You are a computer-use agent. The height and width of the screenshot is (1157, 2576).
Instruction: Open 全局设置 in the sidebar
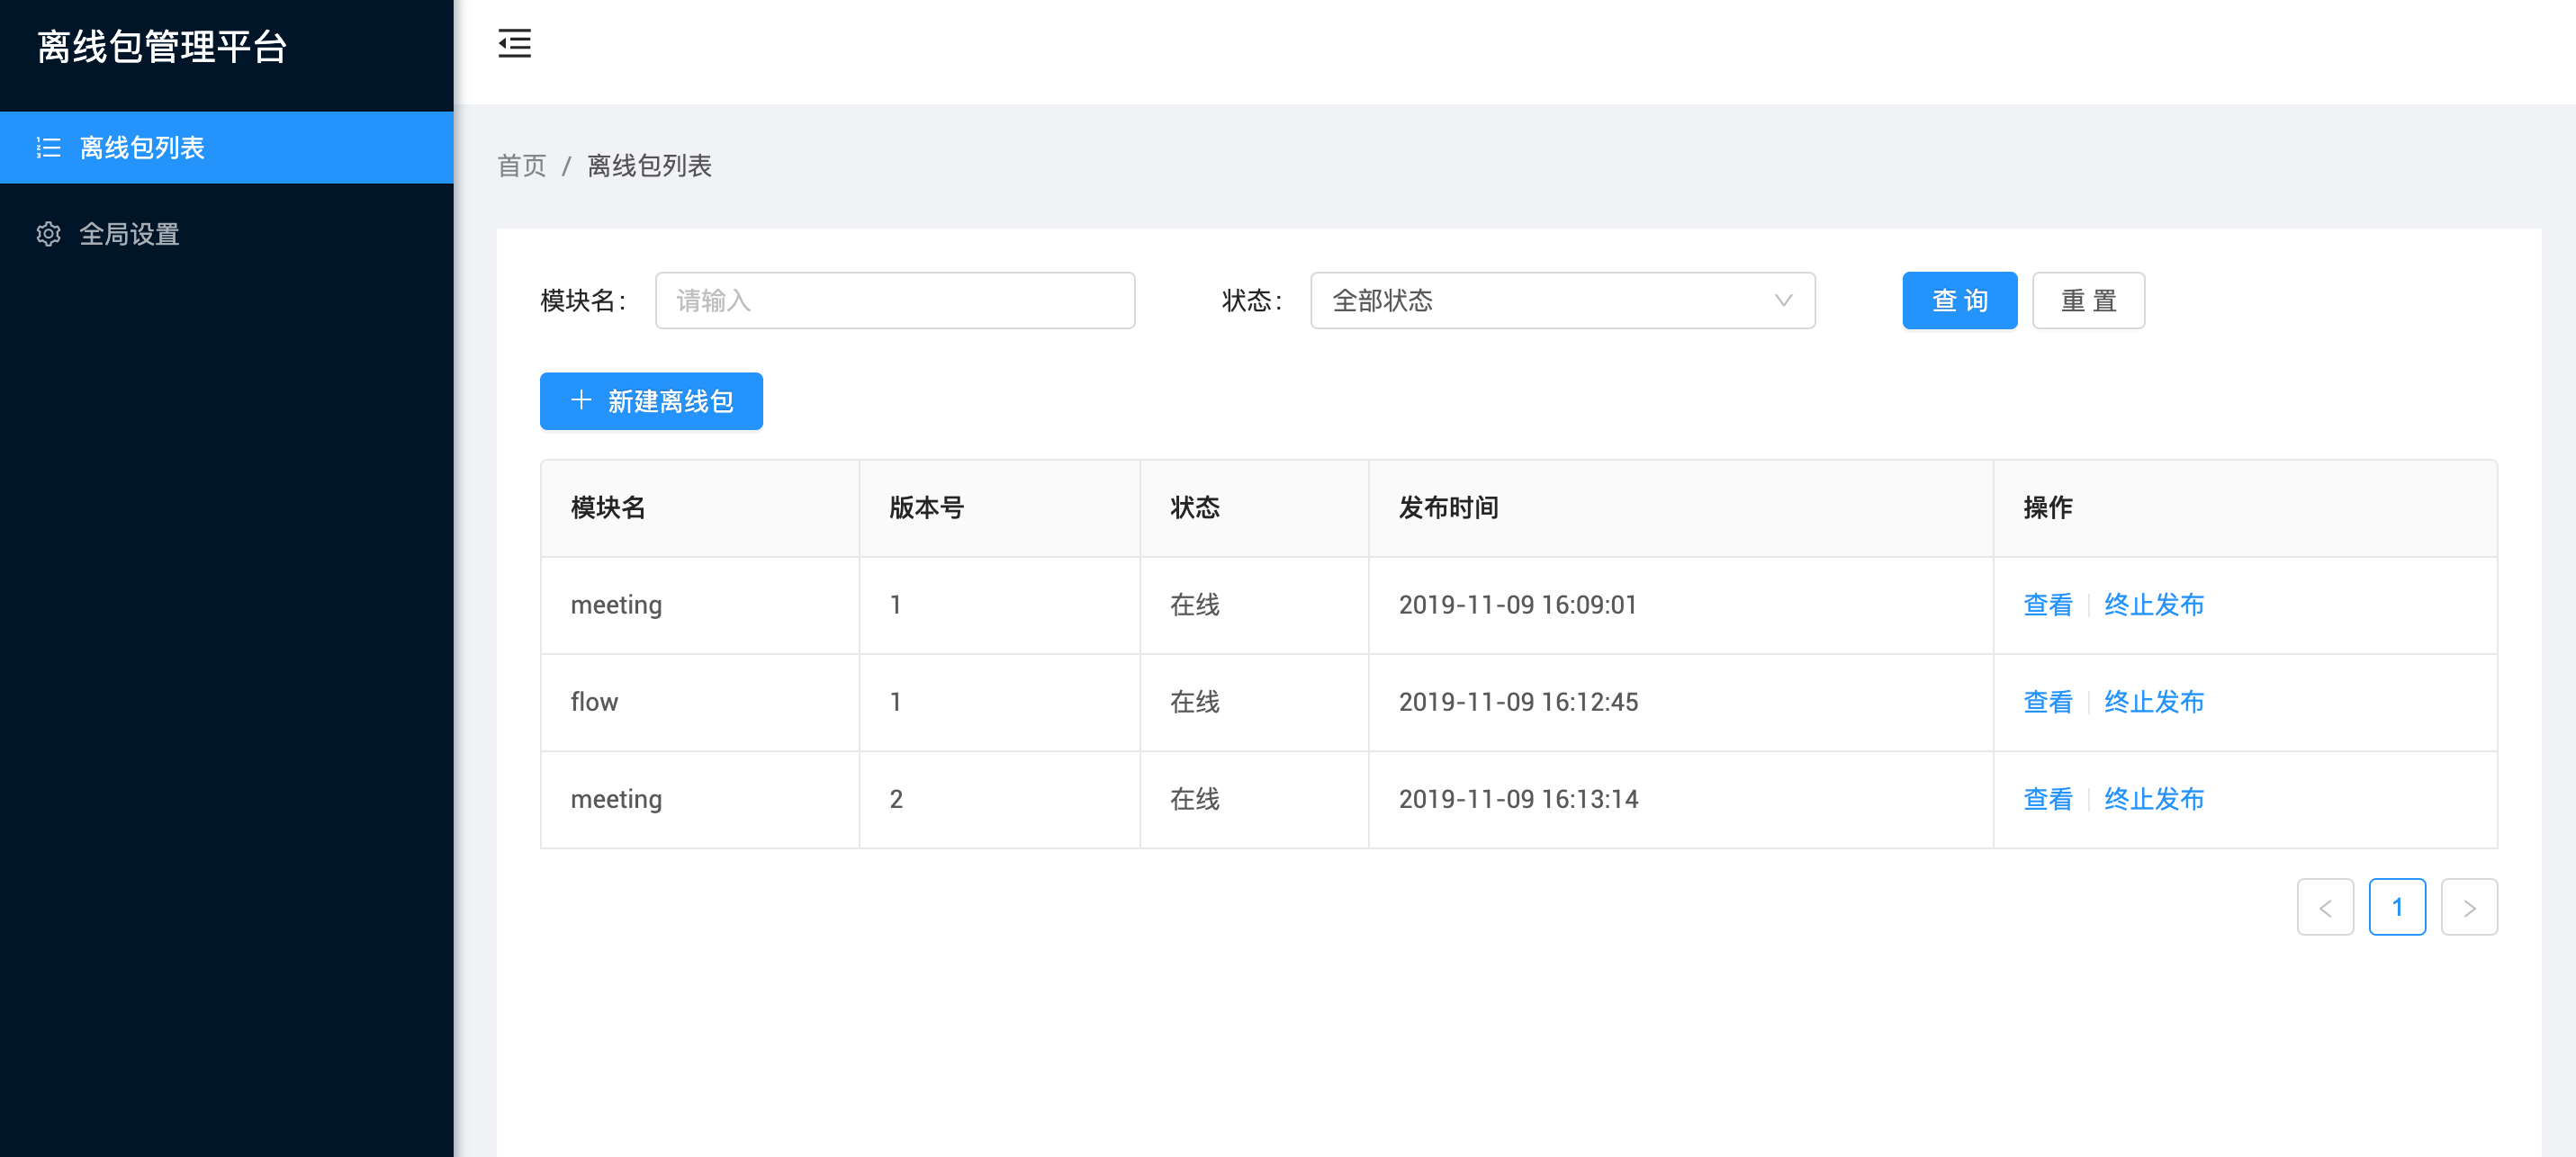(129, 234)
